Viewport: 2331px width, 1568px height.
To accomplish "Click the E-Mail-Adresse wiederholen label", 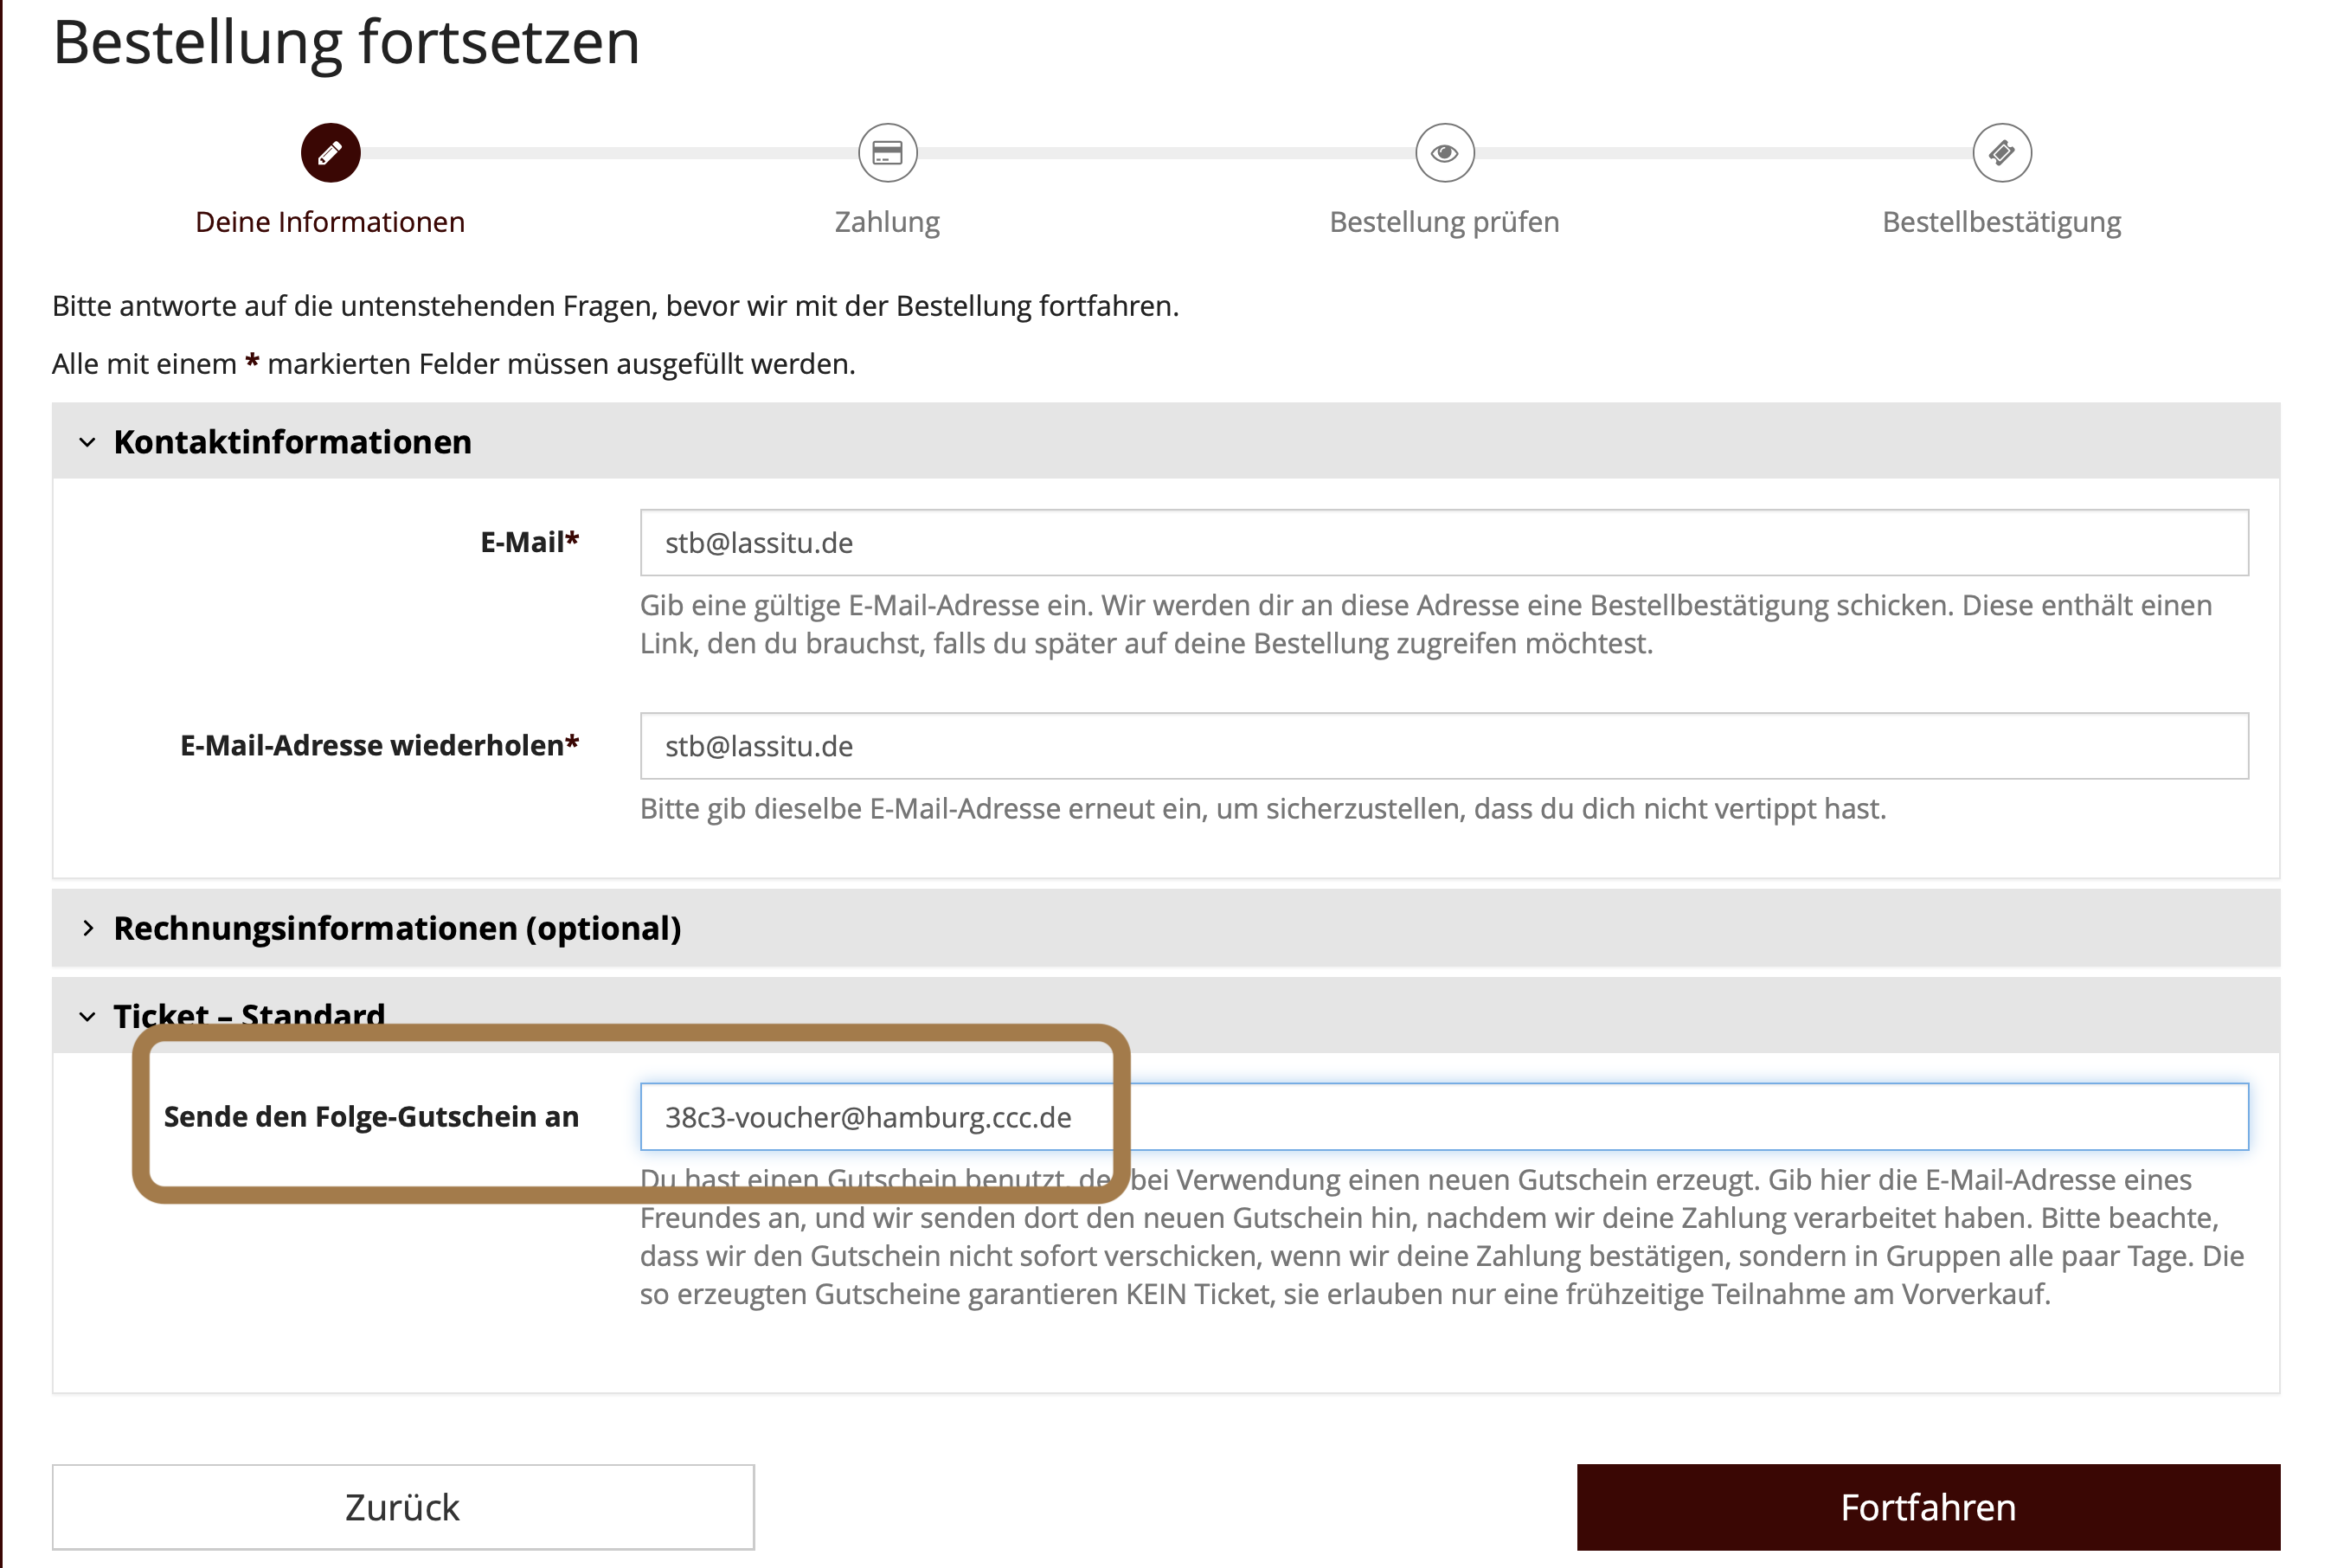I will [x=379, y=746].
